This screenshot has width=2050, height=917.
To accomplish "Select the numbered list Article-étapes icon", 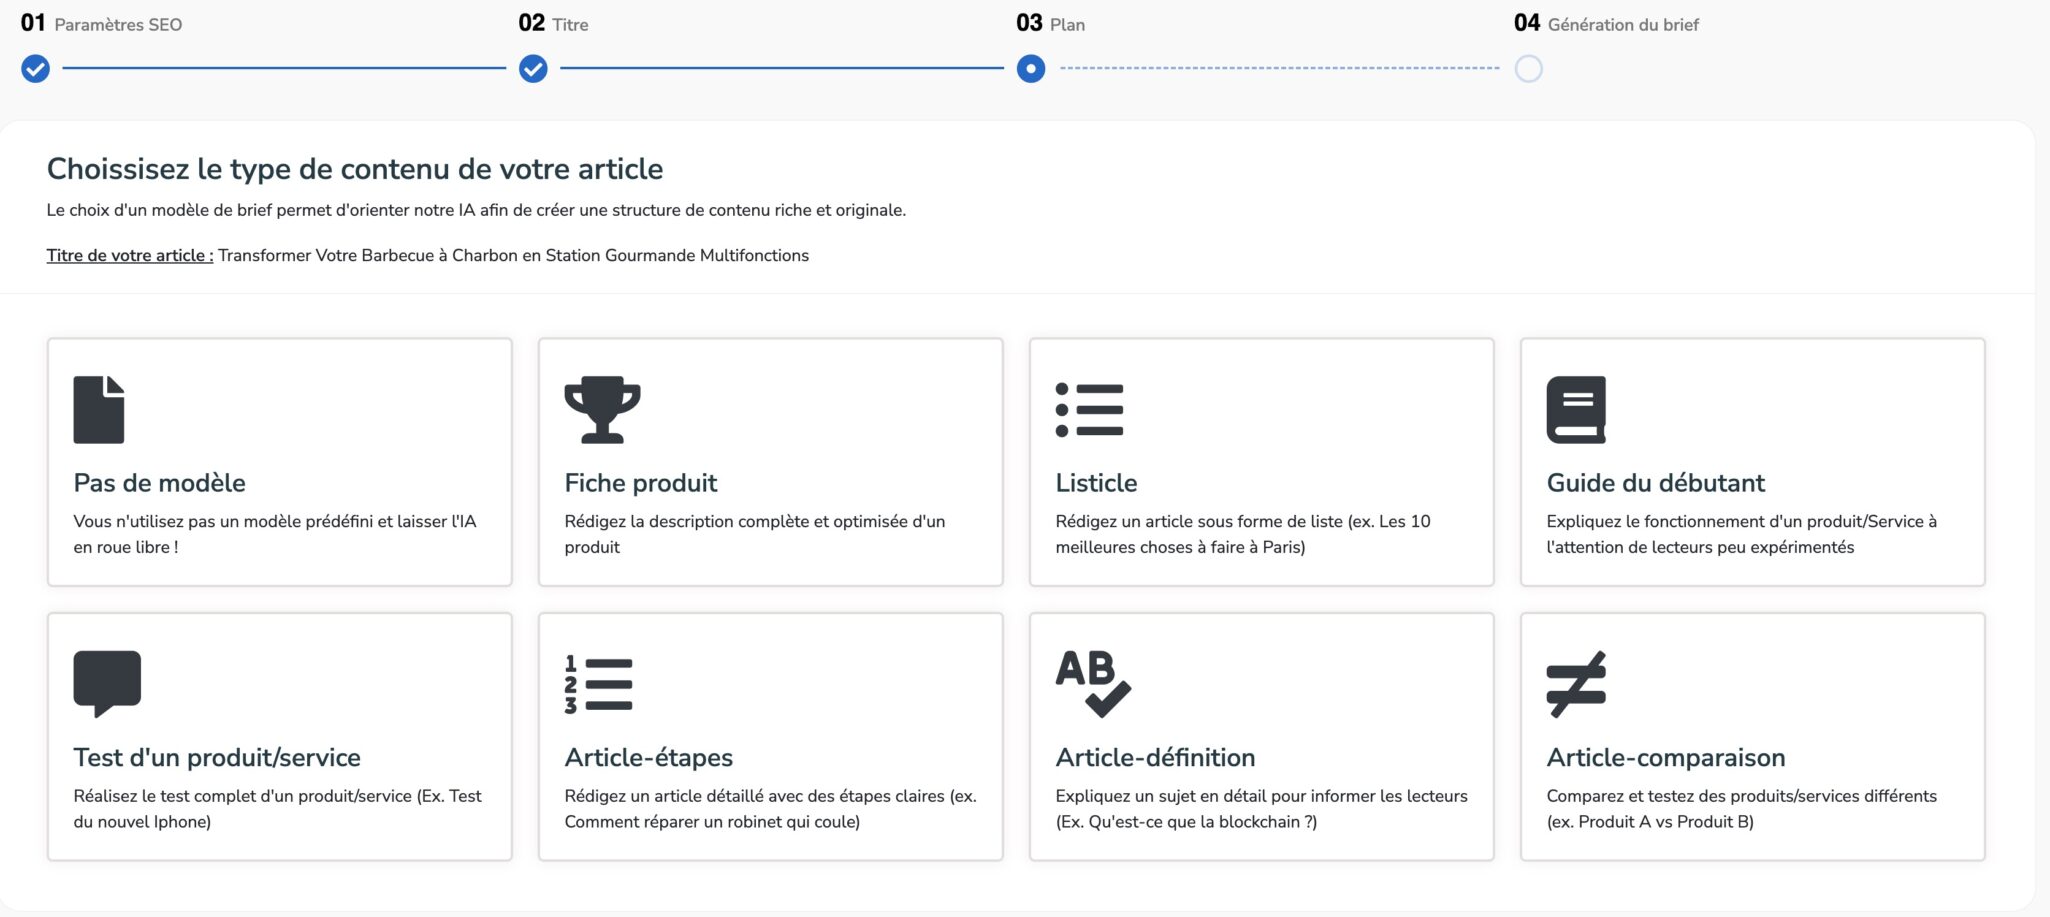I will point(598,684).
